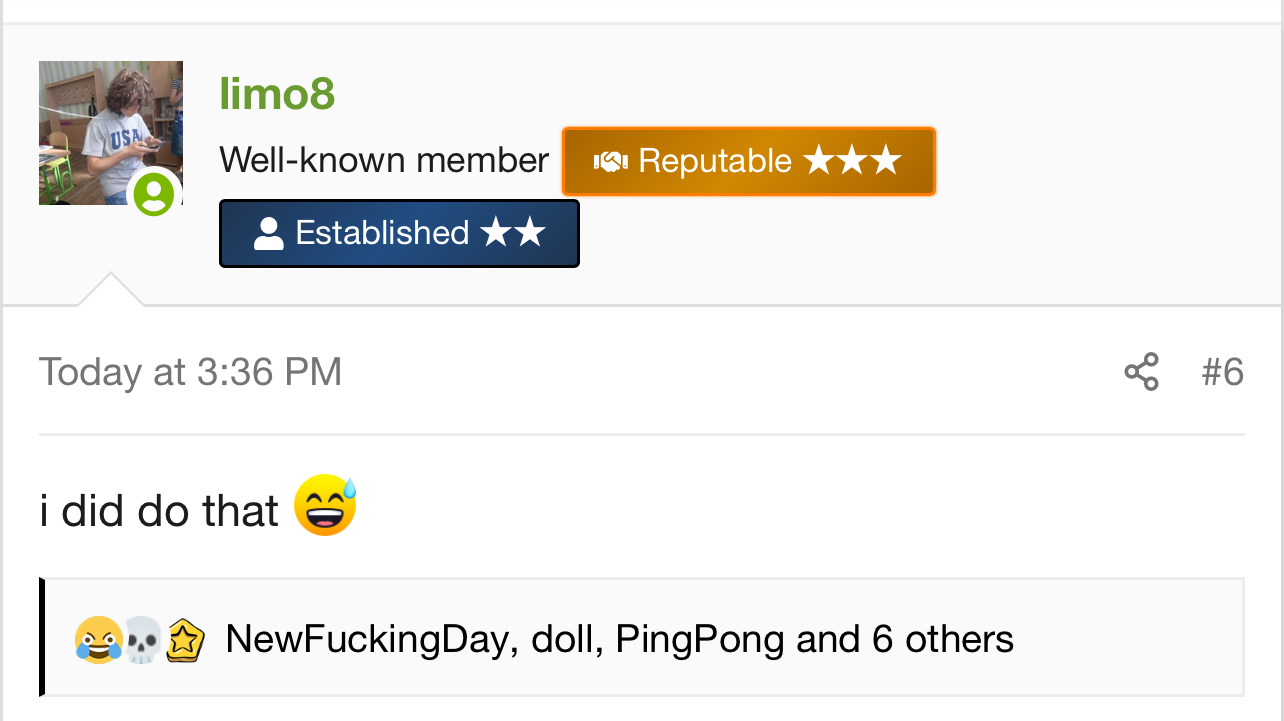Image resolution: width=1284 pixels, height=721 pixels.
Task: Select the skull reaction emoji
Action: pyautogui.click(x=141, y=640)
